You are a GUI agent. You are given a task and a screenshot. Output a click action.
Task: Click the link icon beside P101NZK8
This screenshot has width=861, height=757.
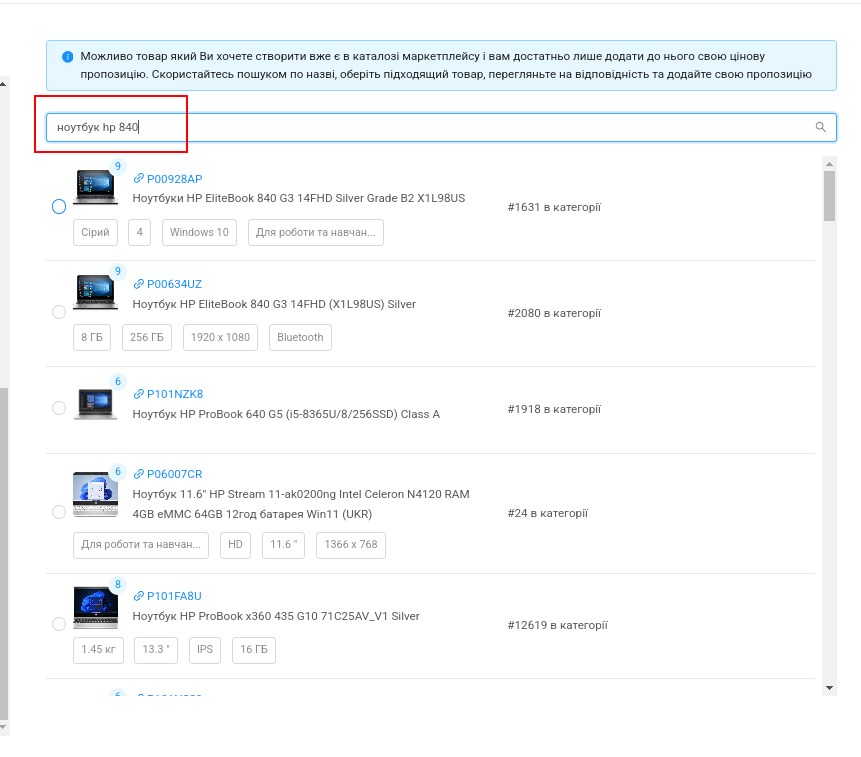pyautogui.click(x=139, y=394)
